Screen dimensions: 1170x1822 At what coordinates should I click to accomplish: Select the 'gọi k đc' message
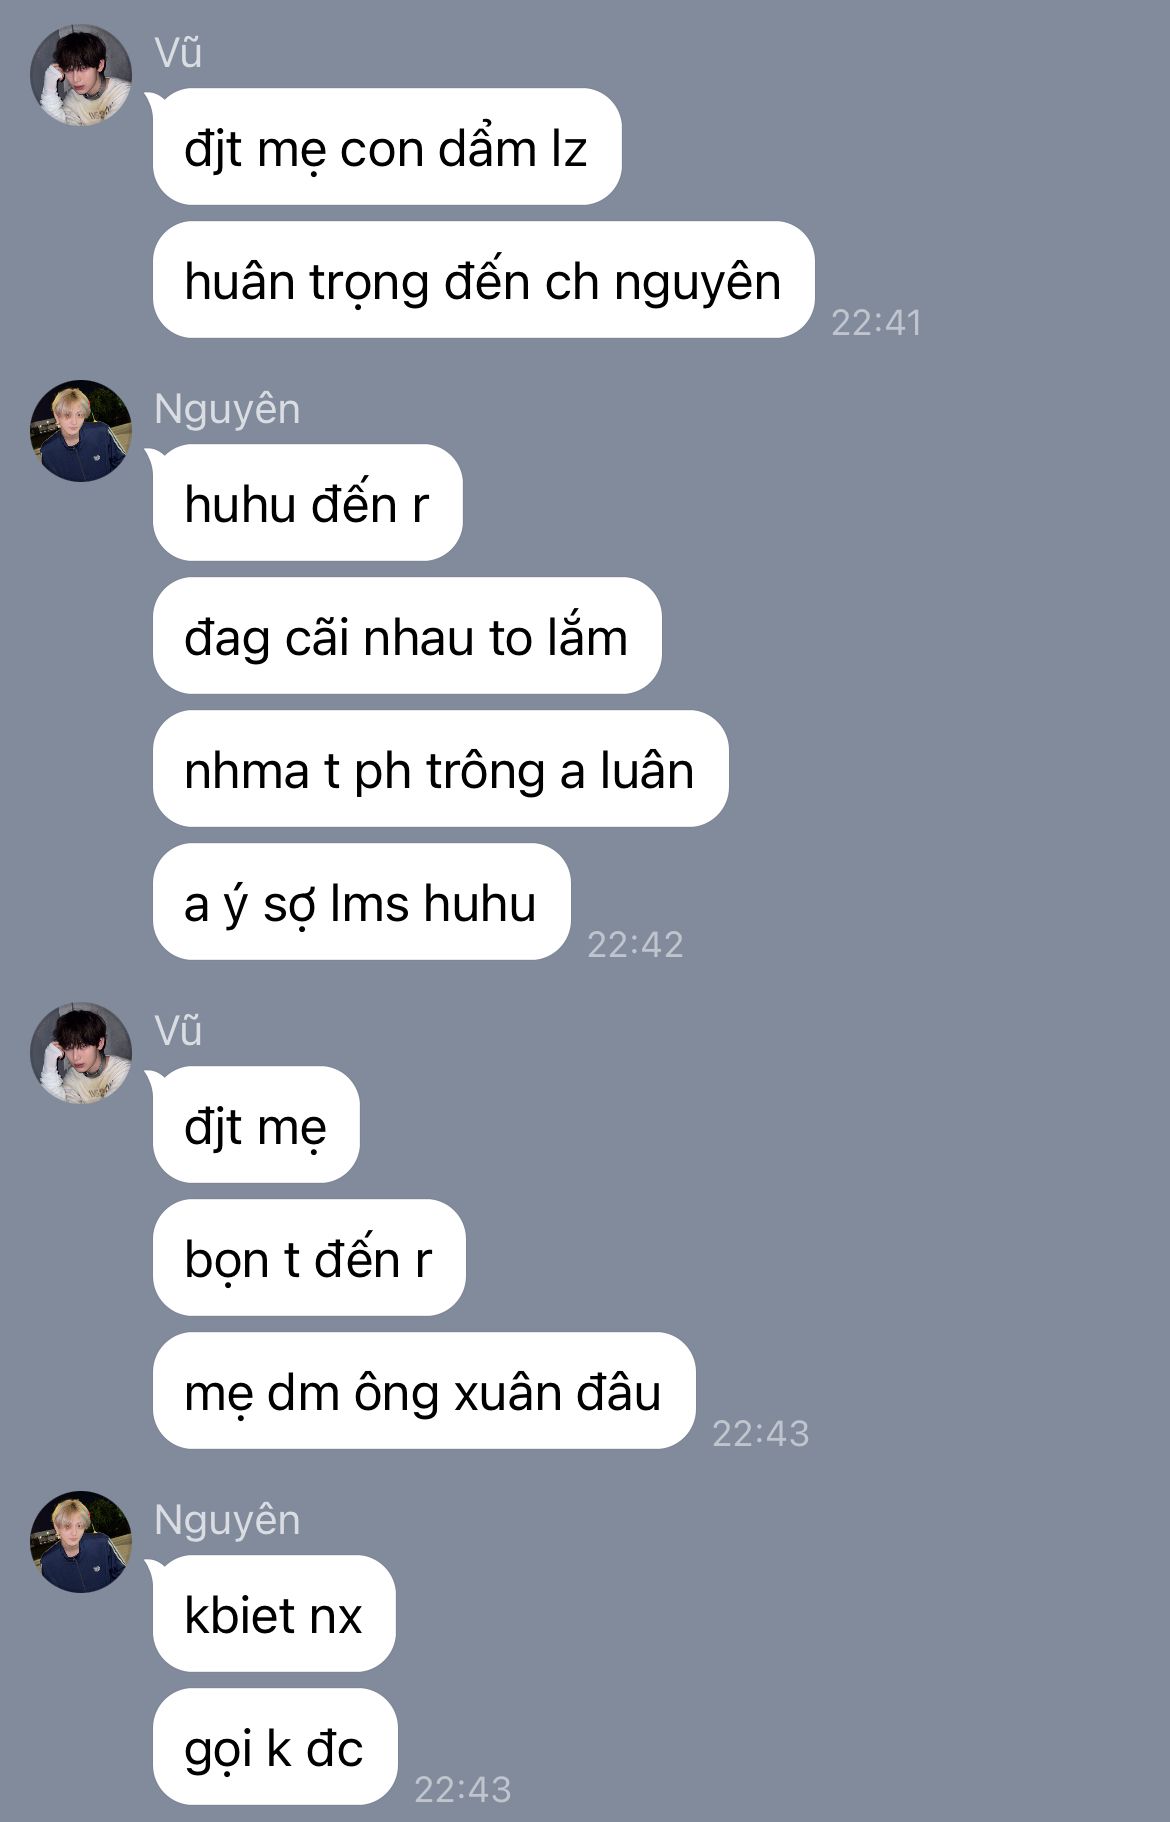pos(275,1746)
